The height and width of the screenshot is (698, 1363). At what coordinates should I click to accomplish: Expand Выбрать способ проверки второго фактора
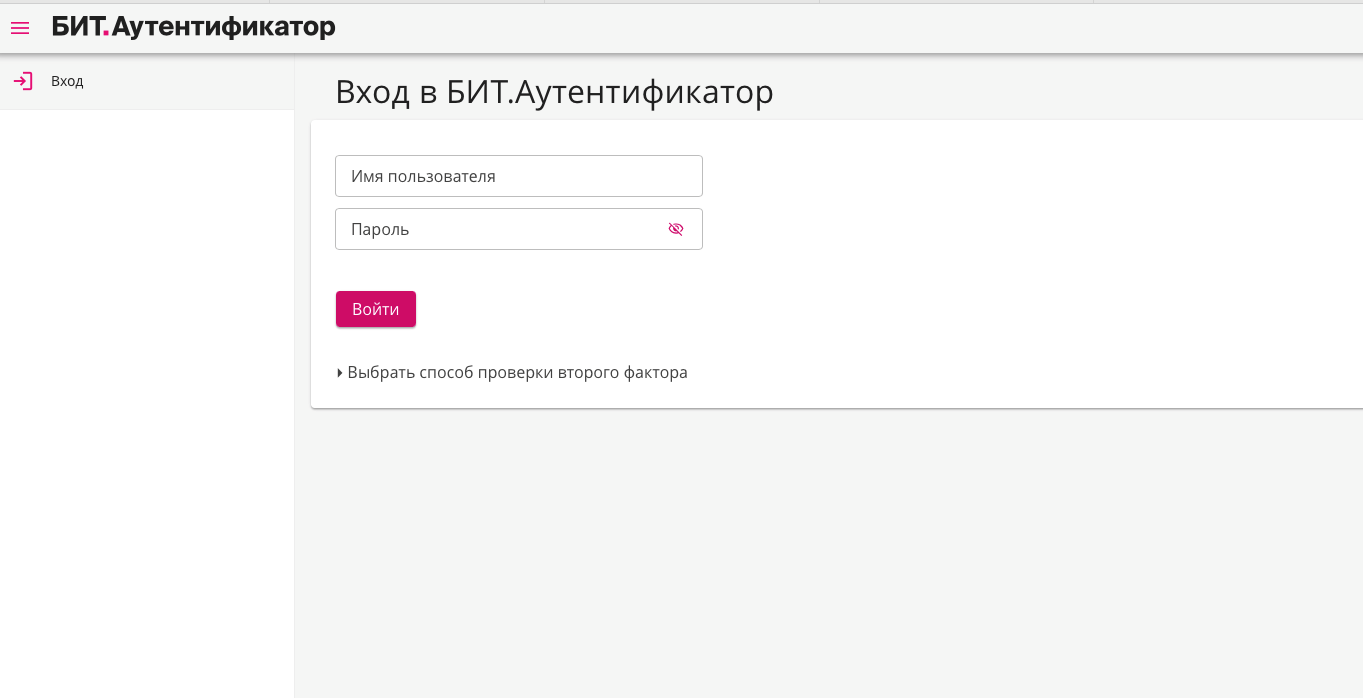(x=512, y=372)
